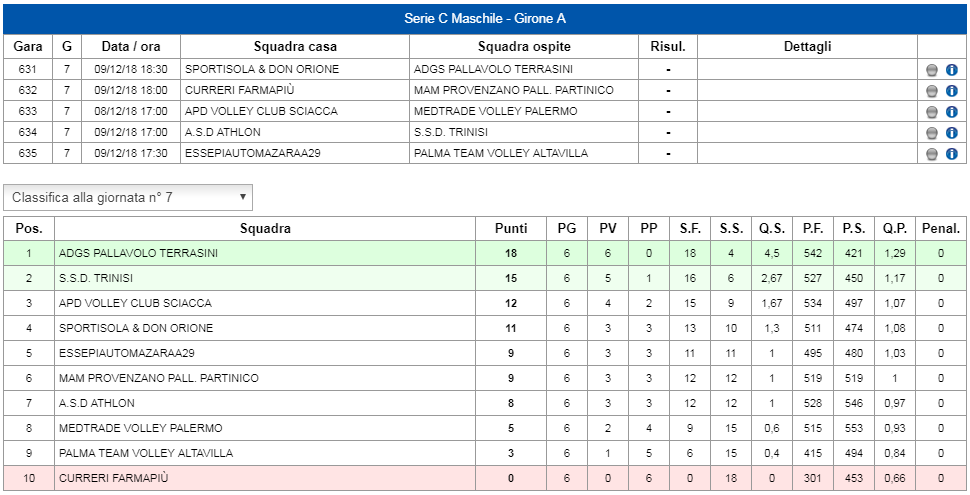Click gray status icon for match 631
Viewport: 970px width, 495px height.
(932, 71)
